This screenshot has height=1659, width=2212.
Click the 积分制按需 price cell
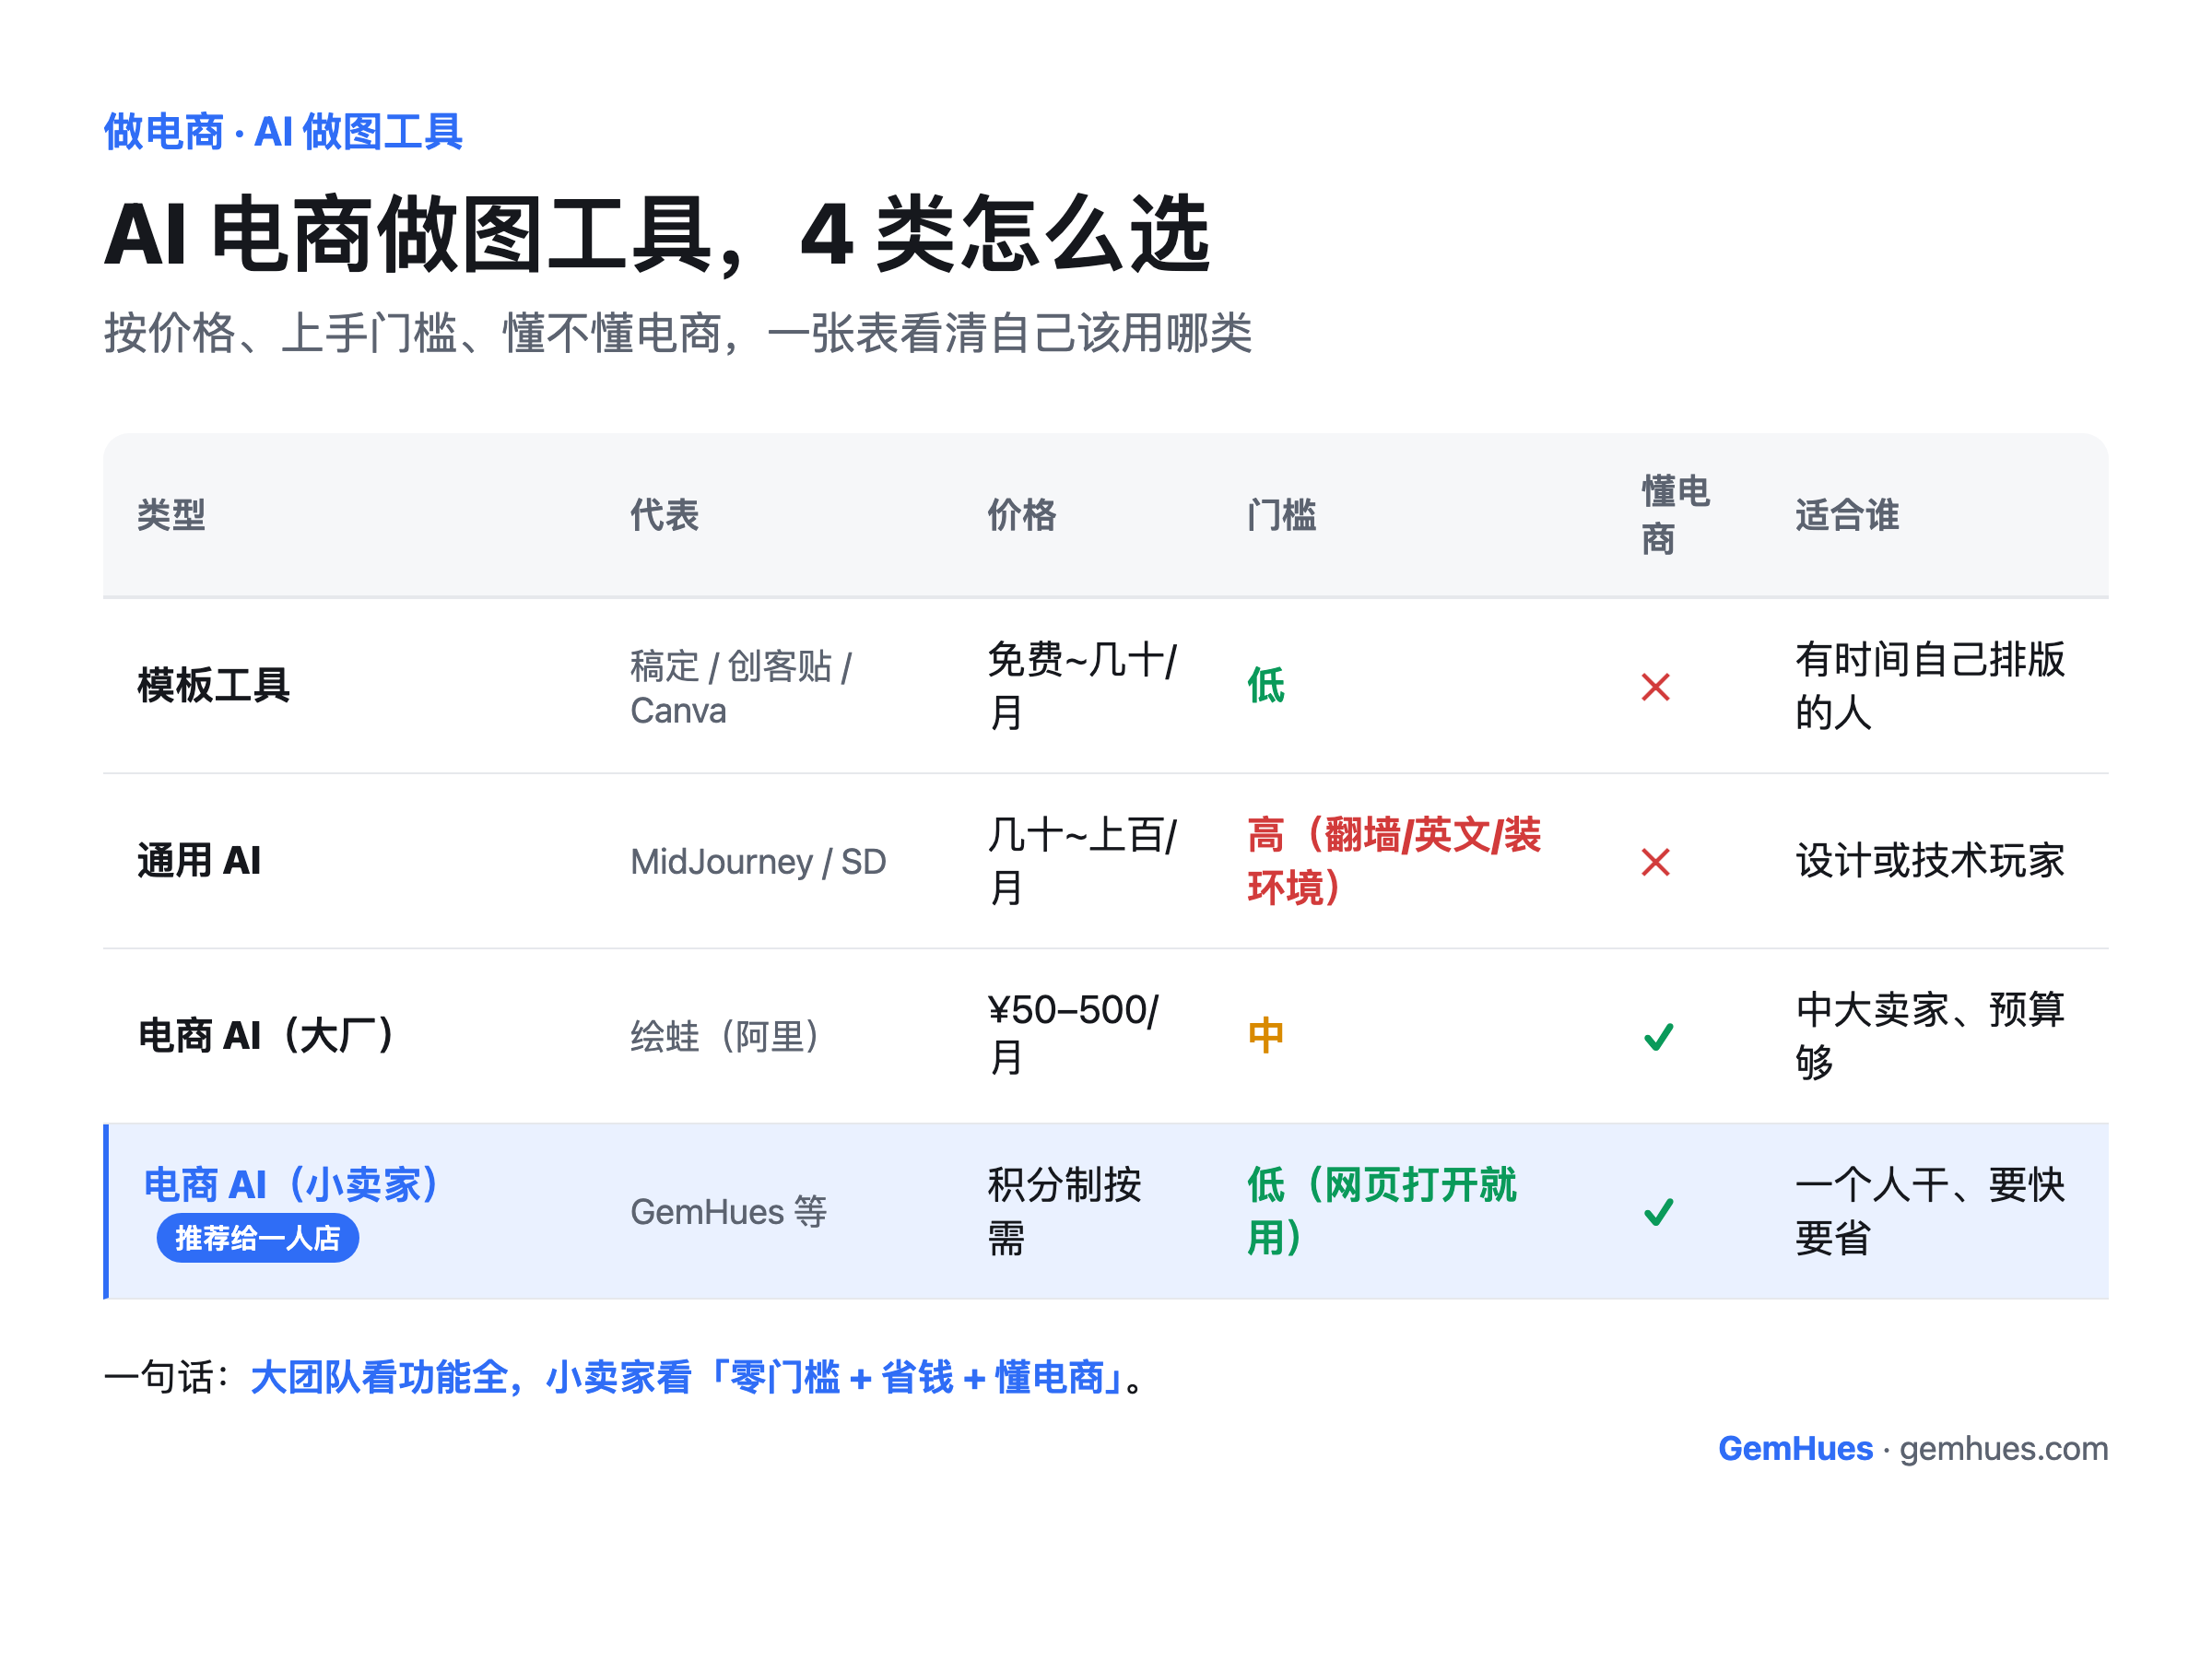tap(1064, 1212)
